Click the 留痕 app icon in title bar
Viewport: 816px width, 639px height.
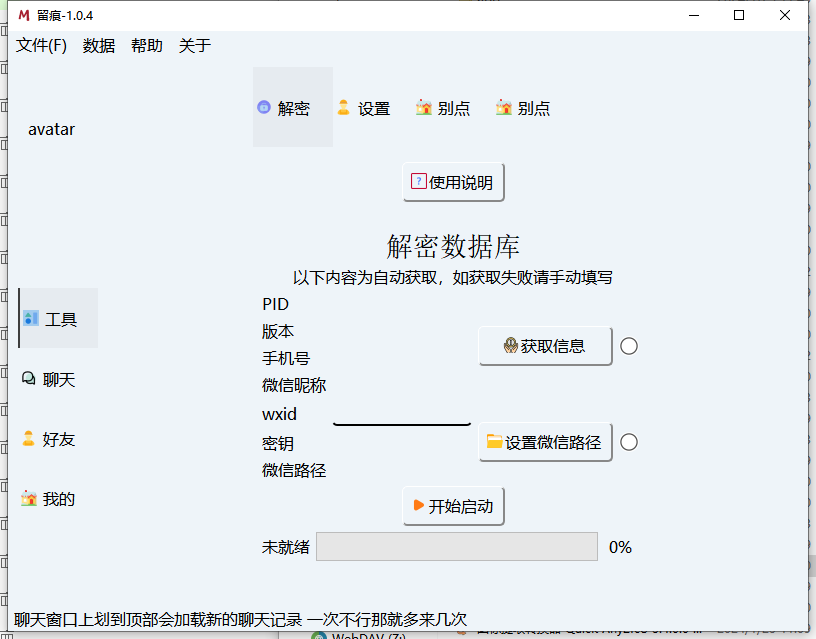coord(24,15)
